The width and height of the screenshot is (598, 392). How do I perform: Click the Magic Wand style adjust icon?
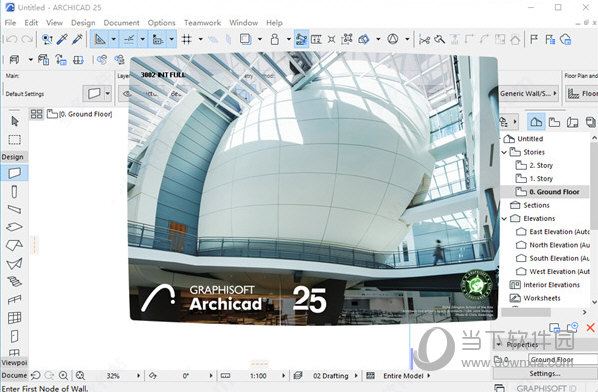pos(439,39)
